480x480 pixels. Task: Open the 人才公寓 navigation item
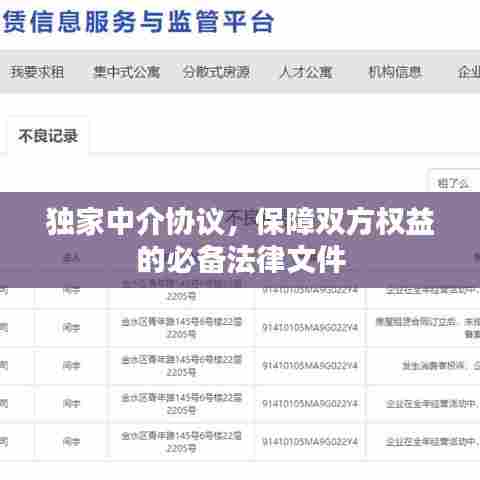(306, 72)
